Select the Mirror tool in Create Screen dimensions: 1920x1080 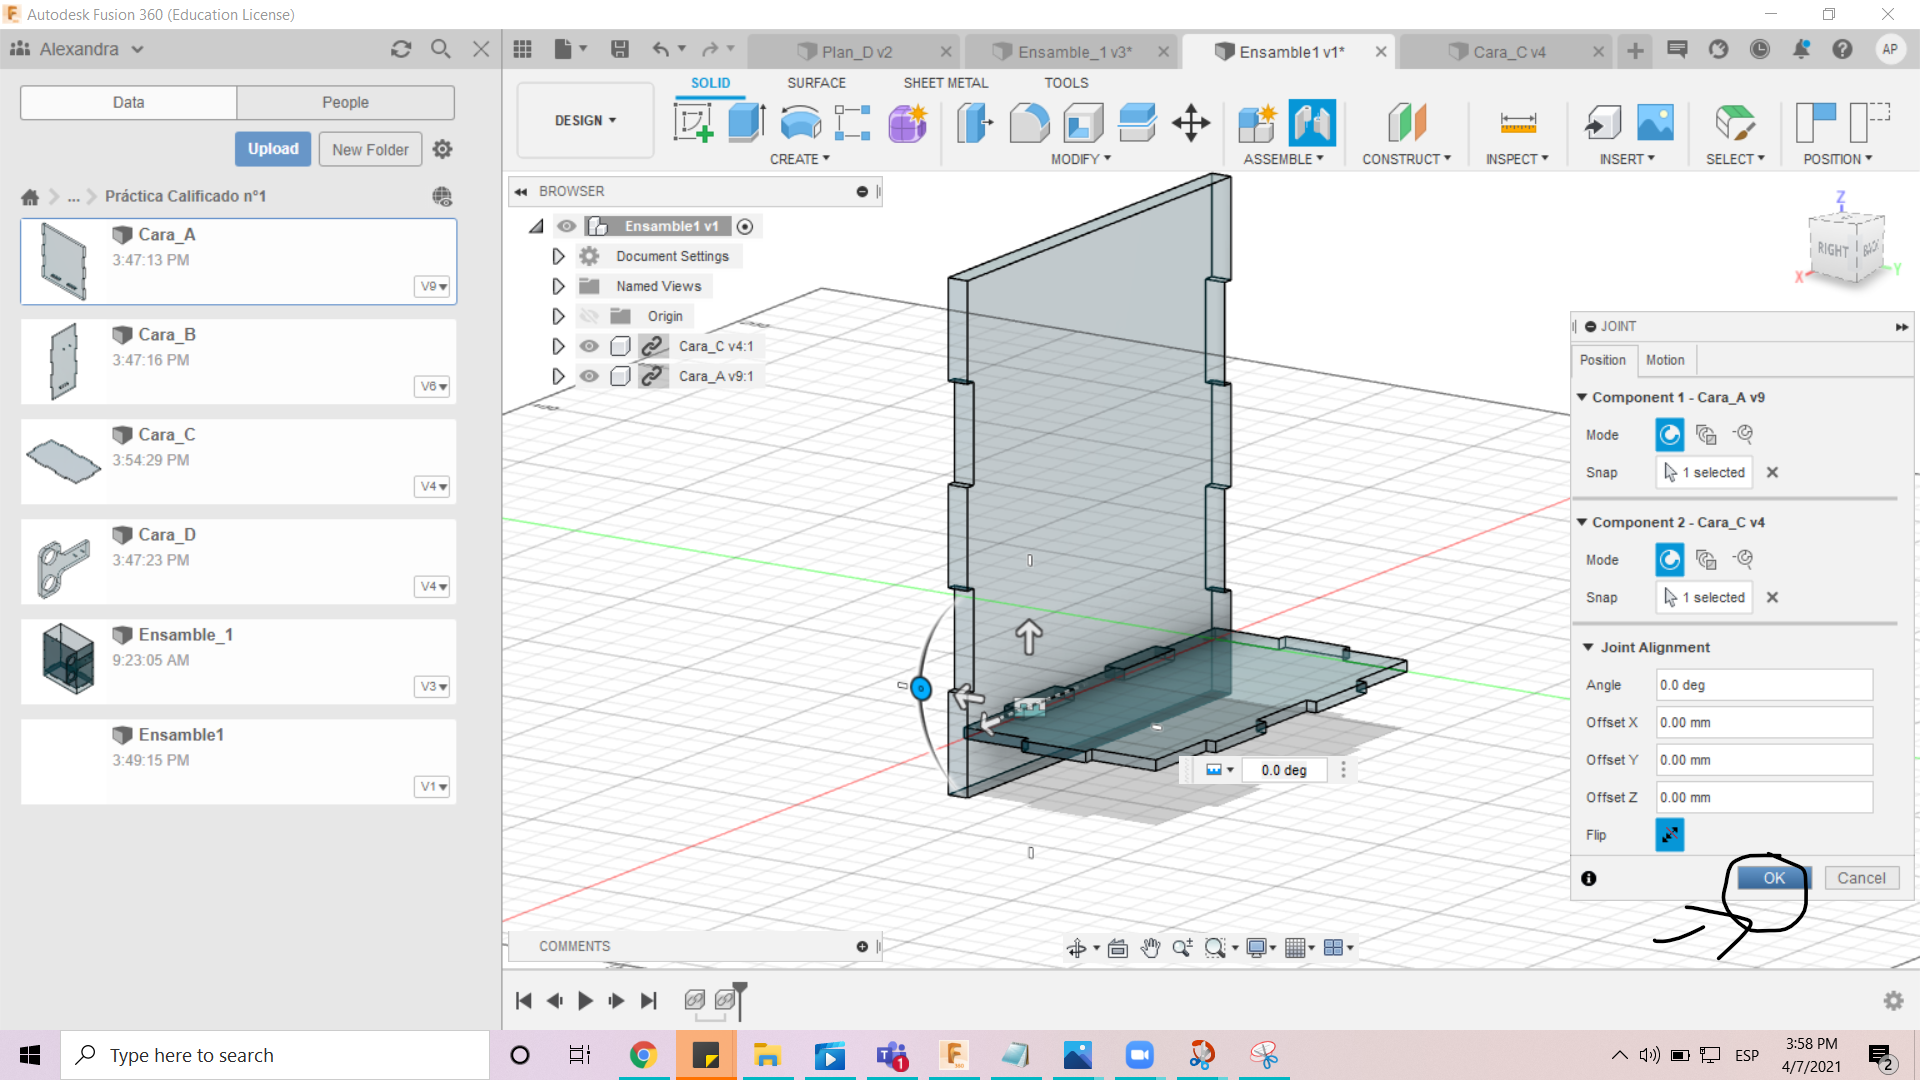click(x=798, y=158)
